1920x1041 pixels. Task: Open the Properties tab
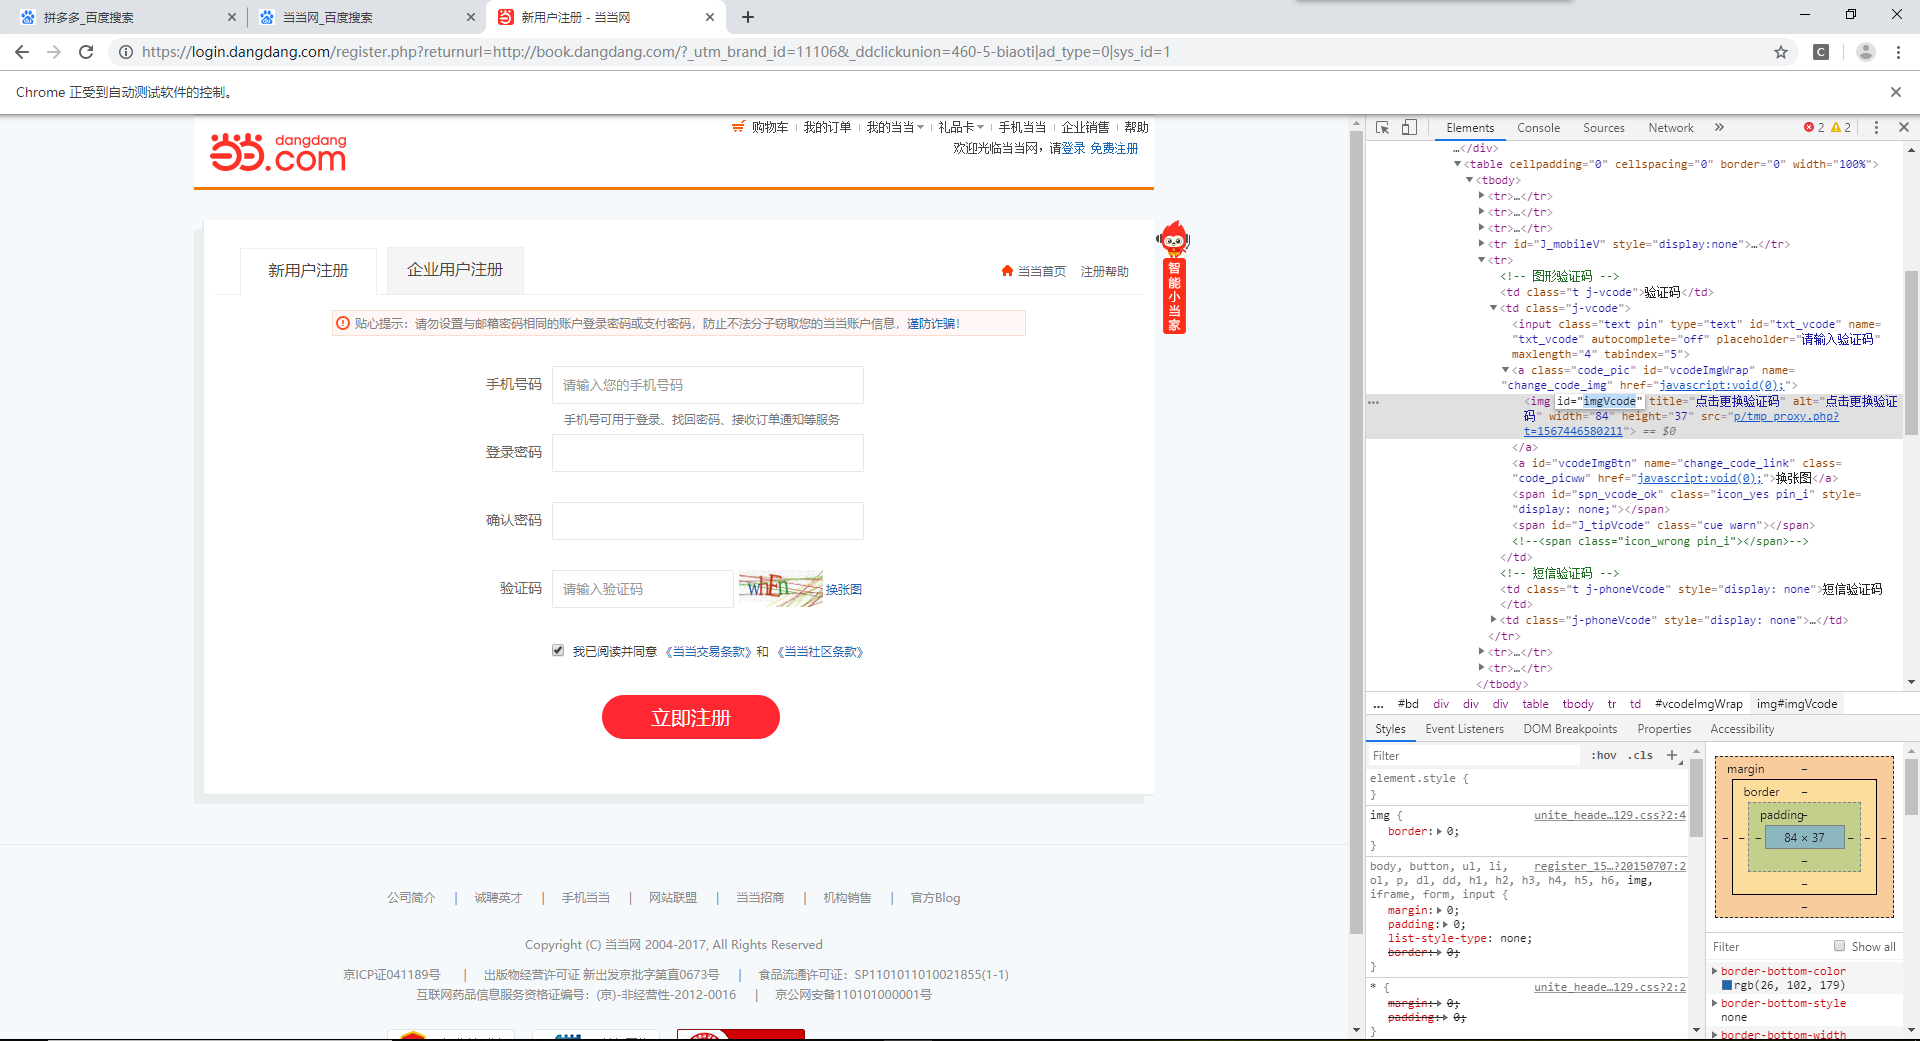click(x=1664, y=729)
